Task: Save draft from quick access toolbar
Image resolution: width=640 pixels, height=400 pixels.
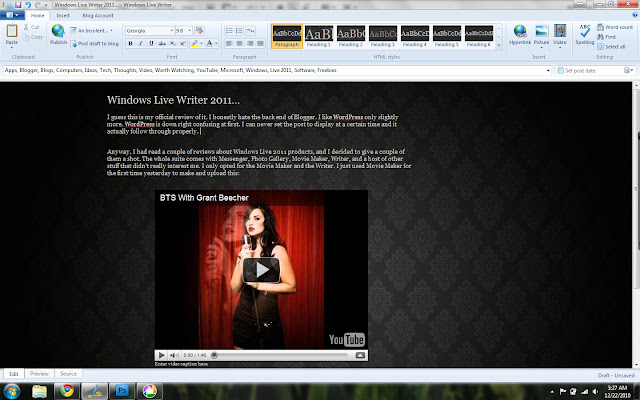Action: (x=18, y=5)
